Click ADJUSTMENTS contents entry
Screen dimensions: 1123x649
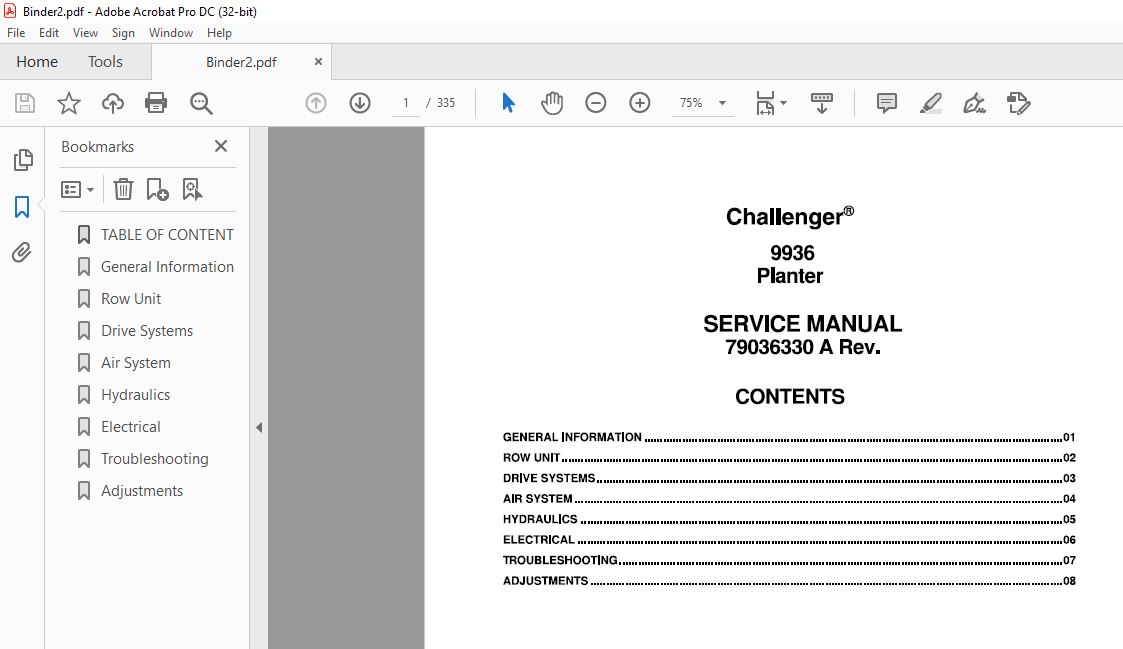click(x=789, y=581)
